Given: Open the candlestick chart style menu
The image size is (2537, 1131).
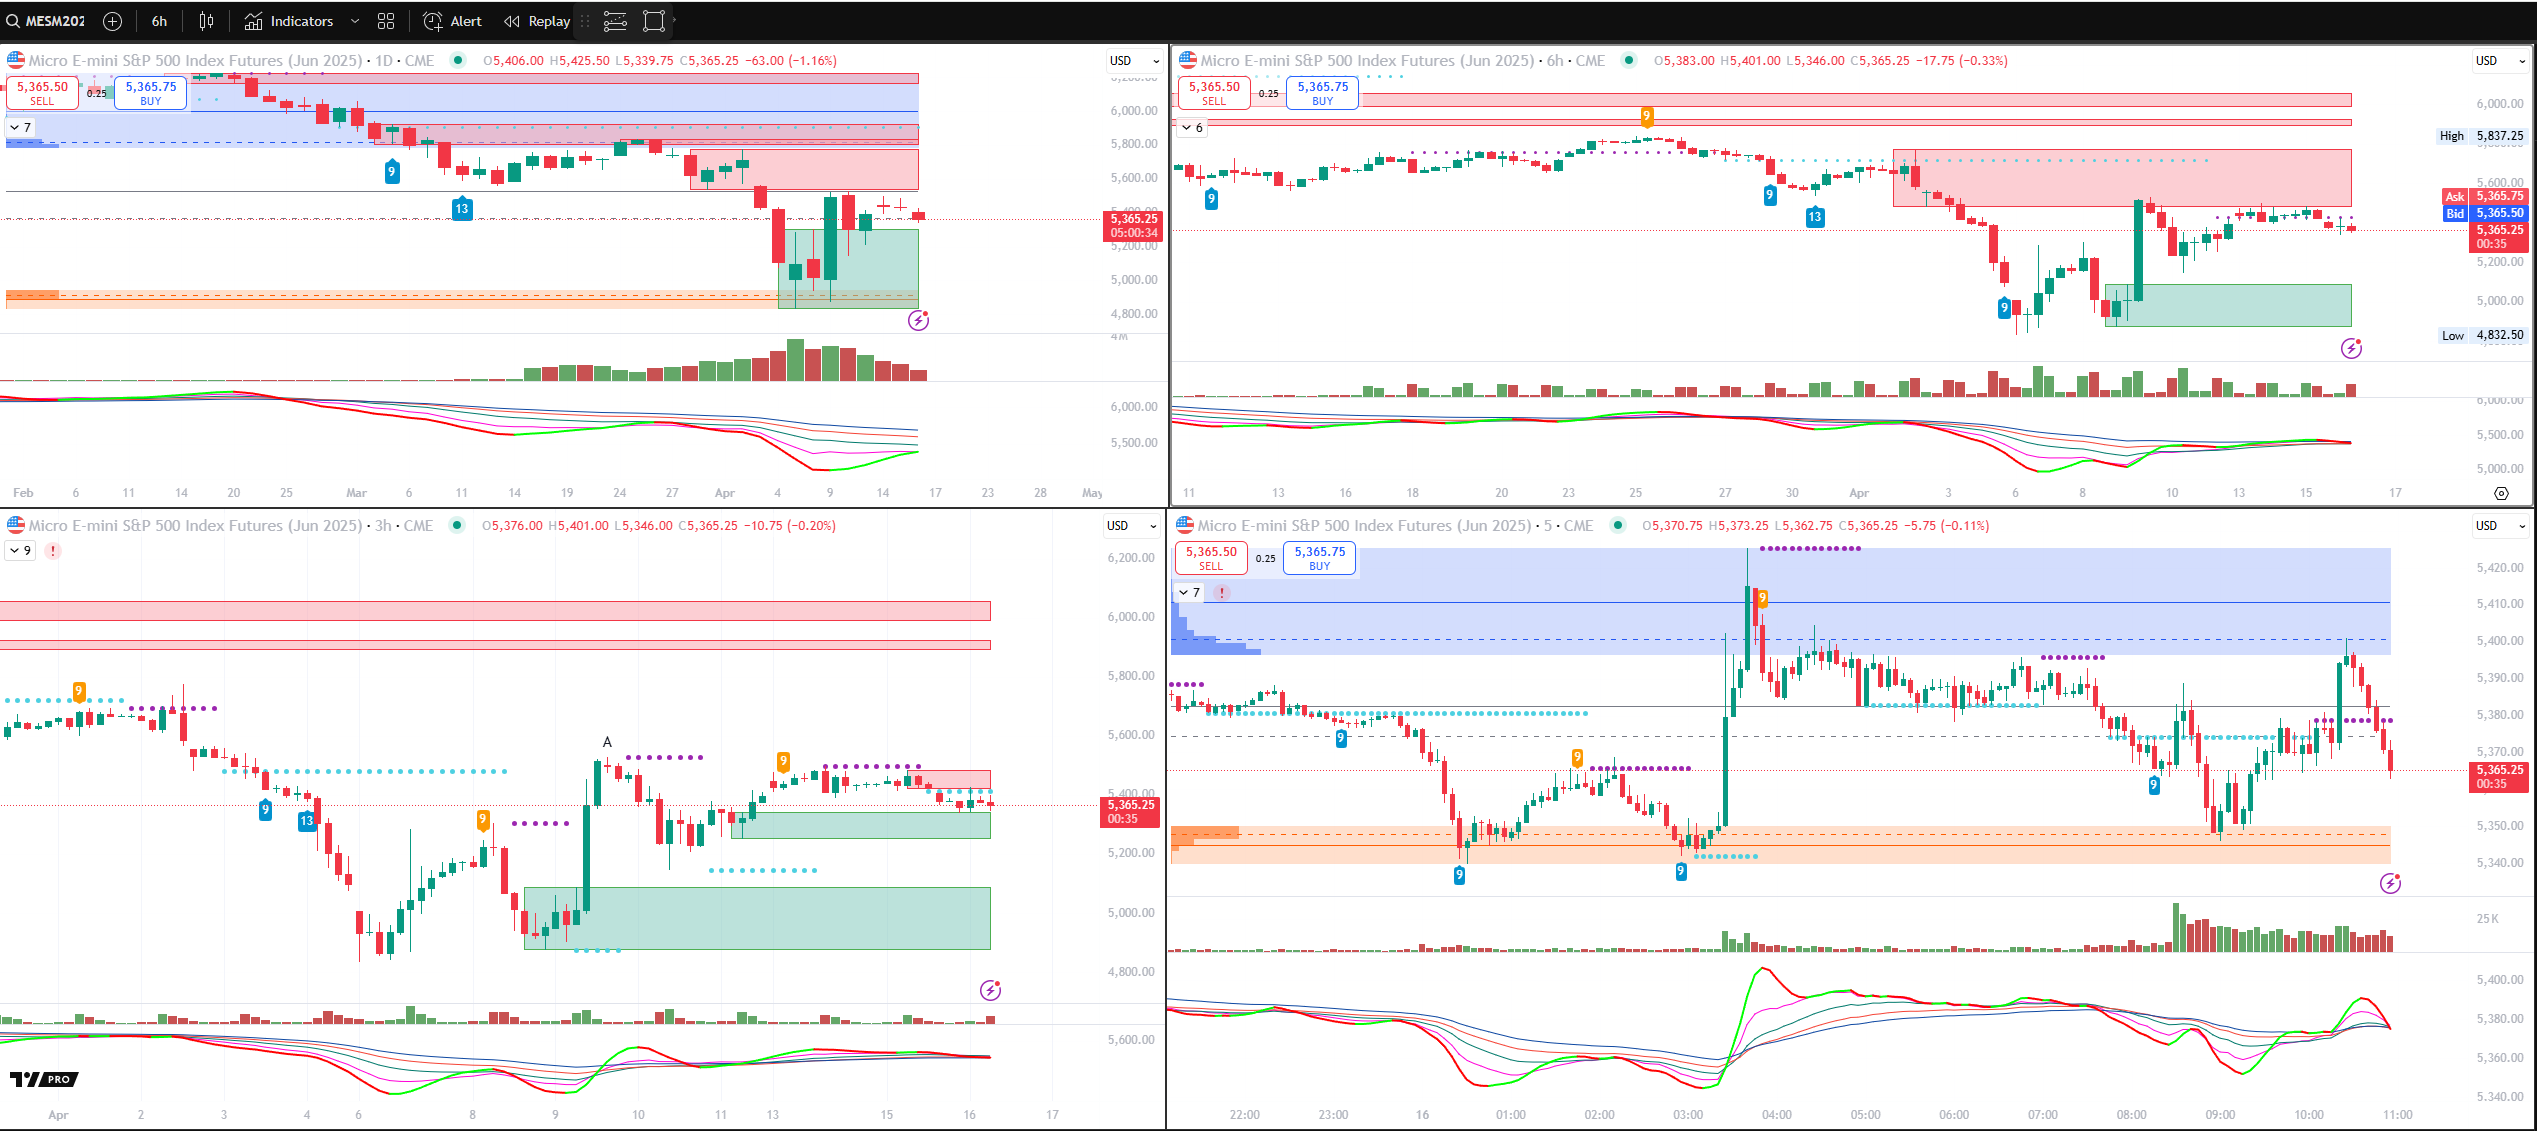Looking at the screenshot, I should (x=206, y=21).
